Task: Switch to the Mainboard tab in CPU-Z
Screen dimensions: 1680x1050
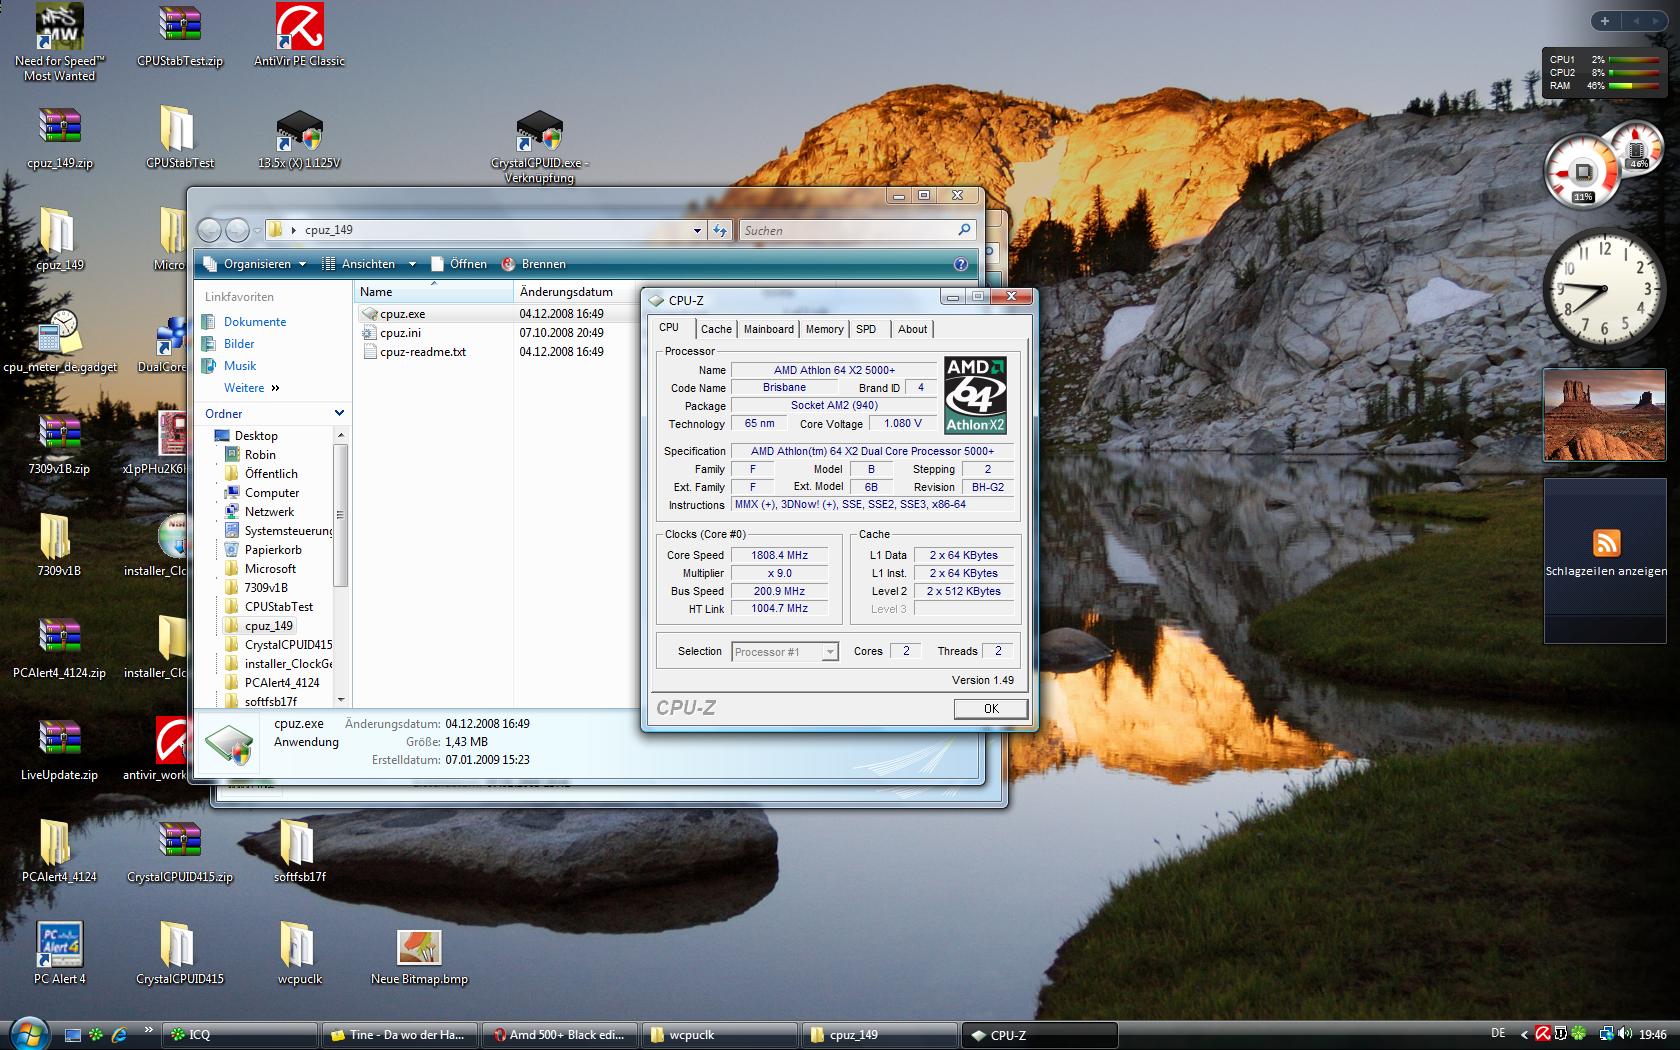Action: (x=768, y=329)
